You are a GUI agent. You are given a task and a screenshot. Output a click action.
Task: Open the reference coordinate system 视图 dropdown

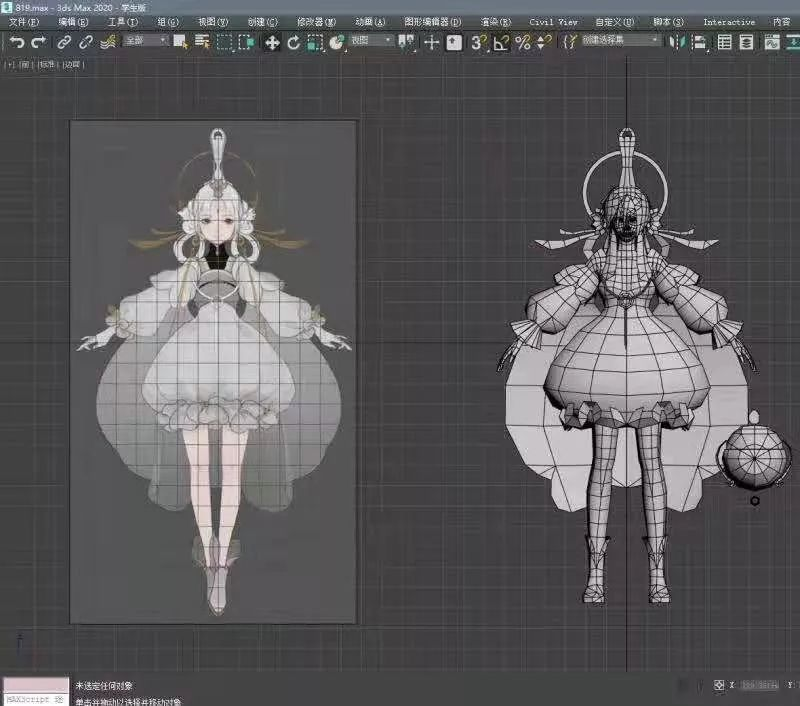(371, 40)
